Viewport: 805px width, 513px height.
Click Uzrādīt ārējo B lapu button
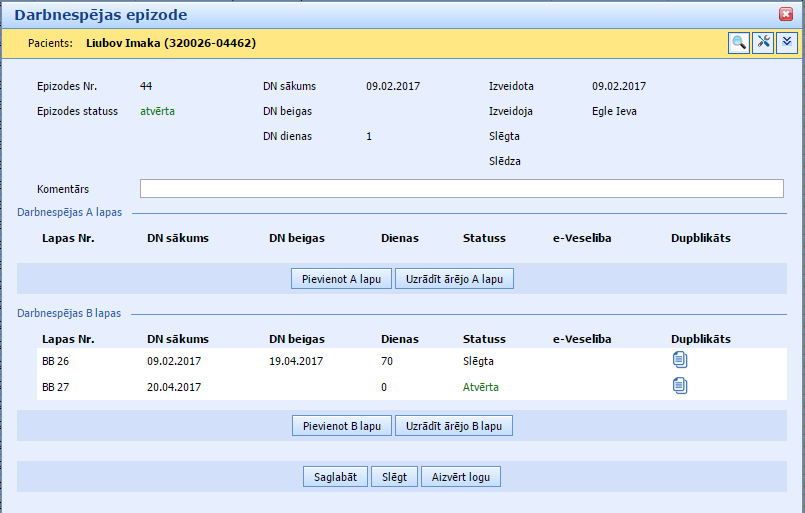click(454, 426)
